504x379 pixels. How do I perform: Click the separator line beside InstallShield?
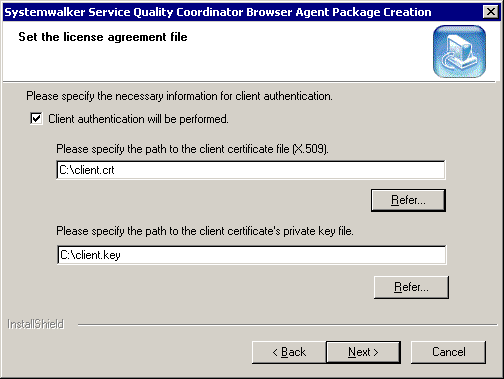[x=287, y=324]
